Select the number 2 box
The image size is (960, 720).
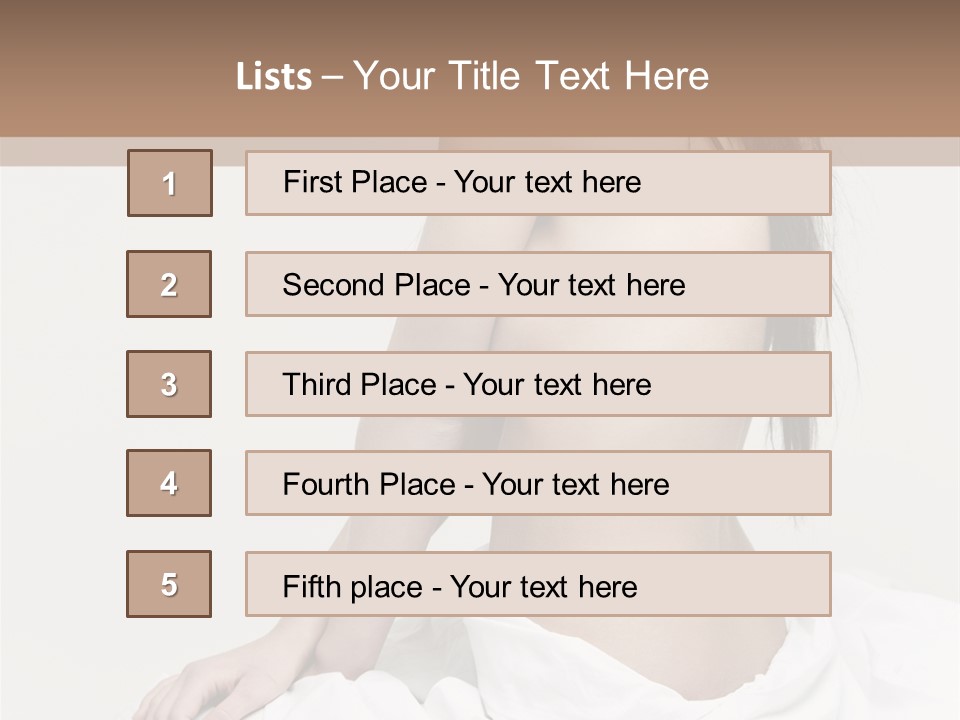tap(169, 284)
